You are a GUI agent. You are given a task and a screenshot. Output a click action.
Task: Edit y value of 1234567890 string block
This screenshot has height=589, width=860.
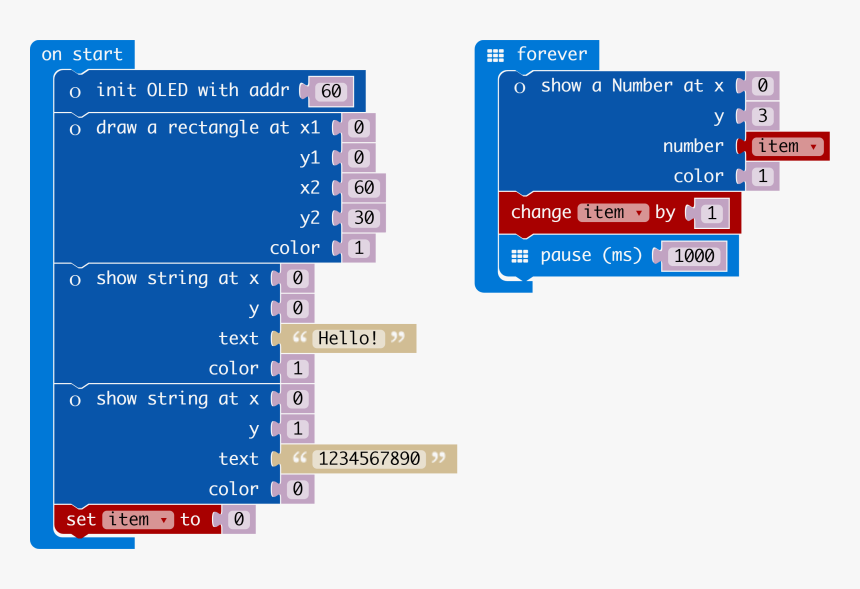coord(297,429)
